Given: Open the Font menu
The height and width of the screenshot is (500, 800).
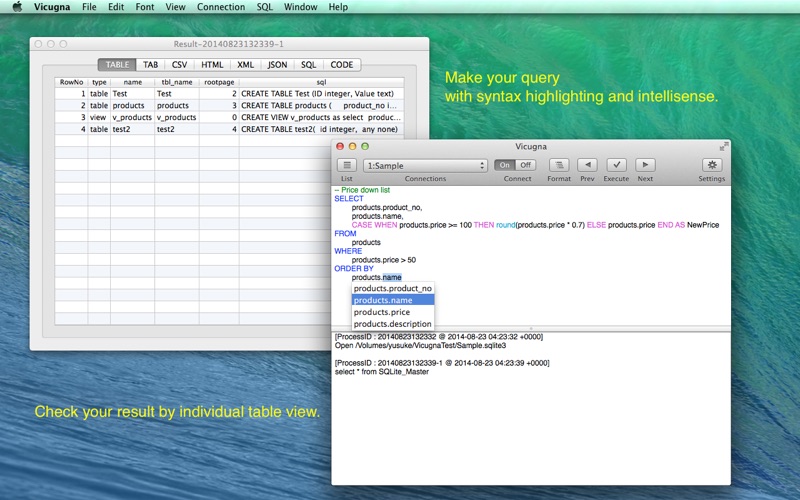Looking at the screenshot, I should tap(145, 7).
